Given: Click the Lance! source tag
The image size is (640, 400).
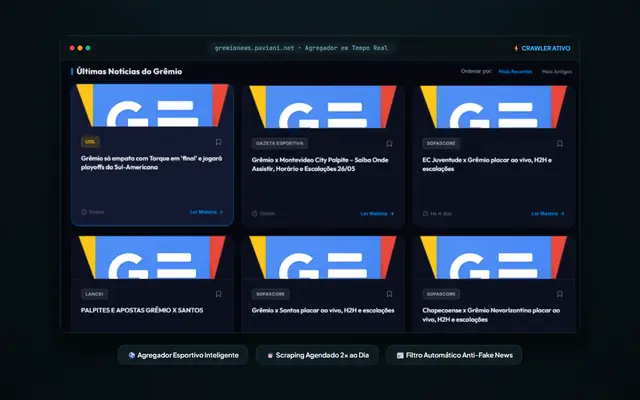Looking at the screenshot, I should click(x=94, y=294).
